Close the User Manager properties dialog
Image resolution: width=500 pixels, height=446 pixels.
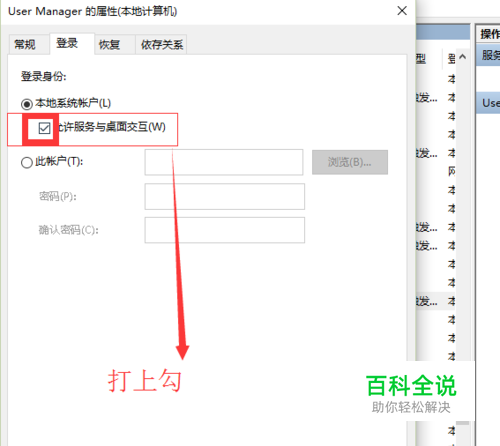point(402,11)
